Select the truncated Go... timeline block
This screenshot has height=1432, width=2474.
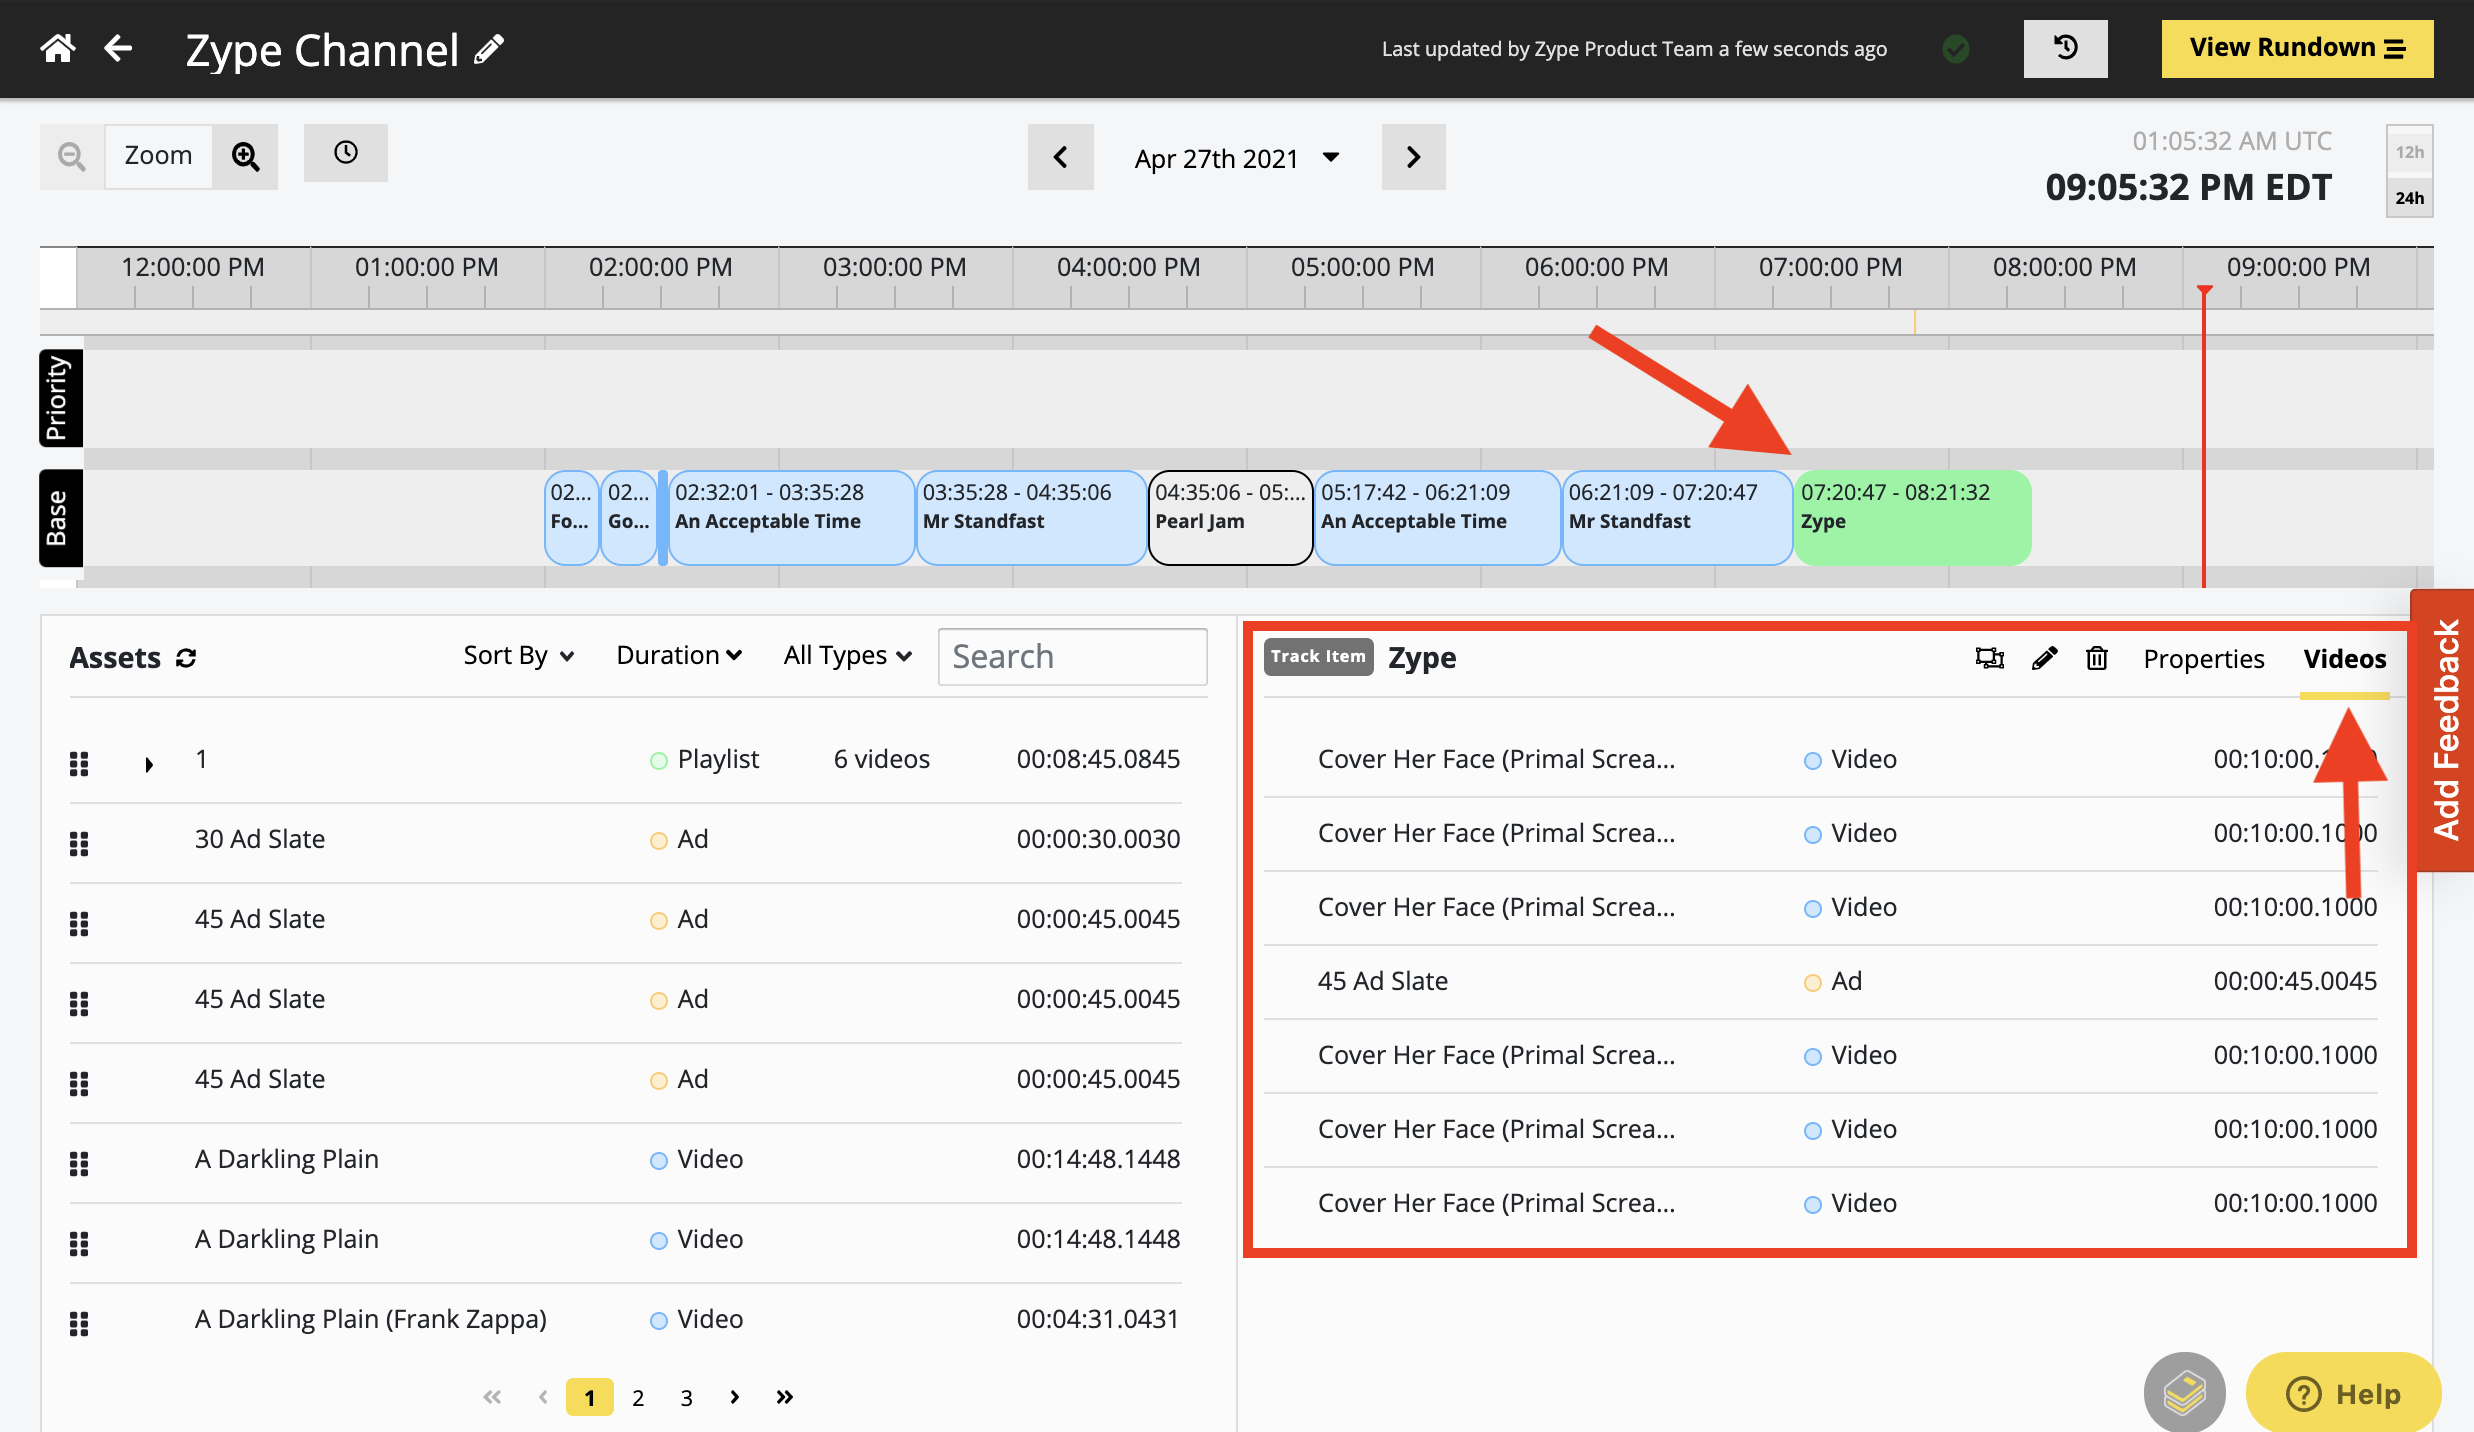[629, 518]
